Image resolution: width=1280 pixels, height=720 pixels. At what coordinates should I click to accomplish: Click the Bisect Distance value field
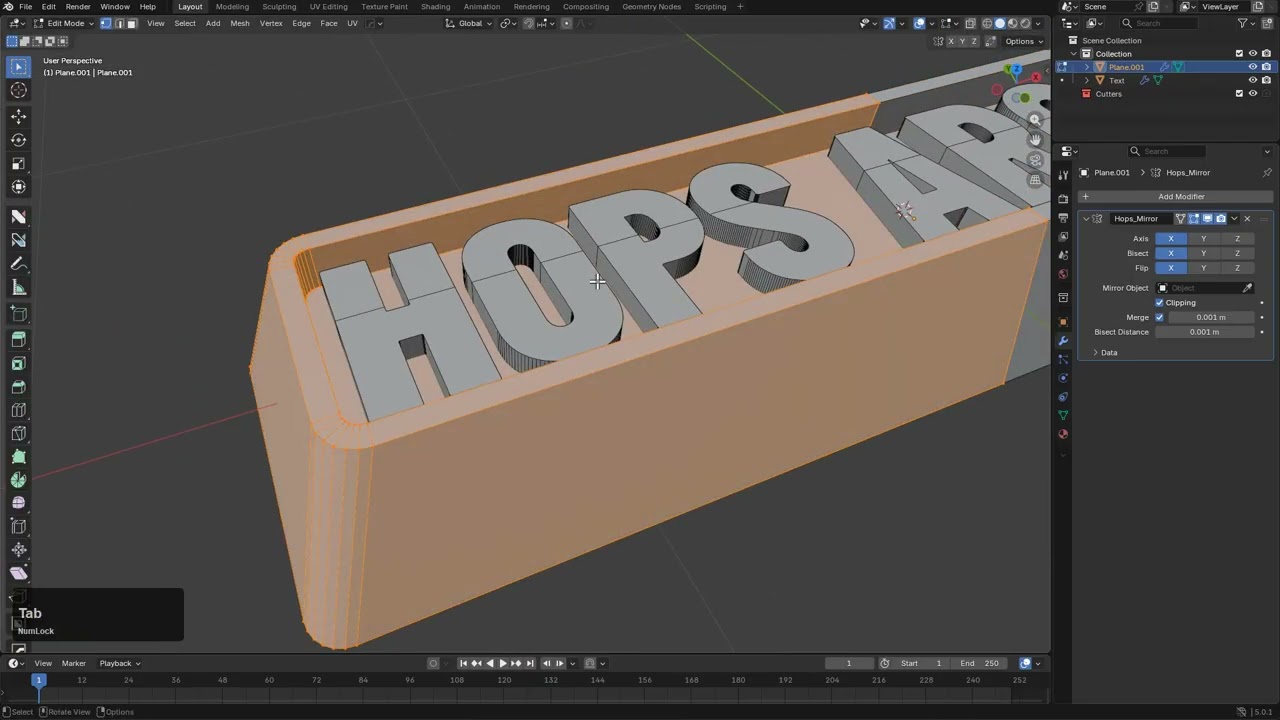1205,332
